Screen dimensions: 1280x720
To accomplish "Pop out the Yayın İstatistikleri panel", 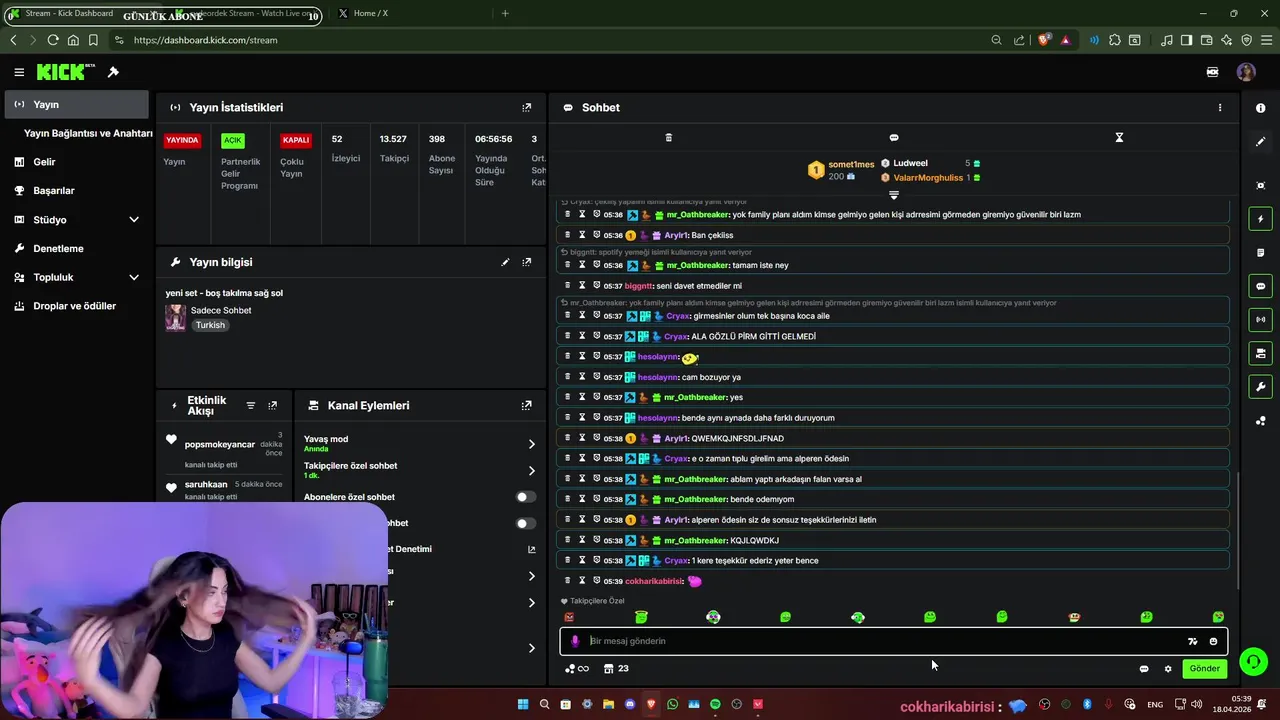I will pyautogui.click(x=527, y=107).
